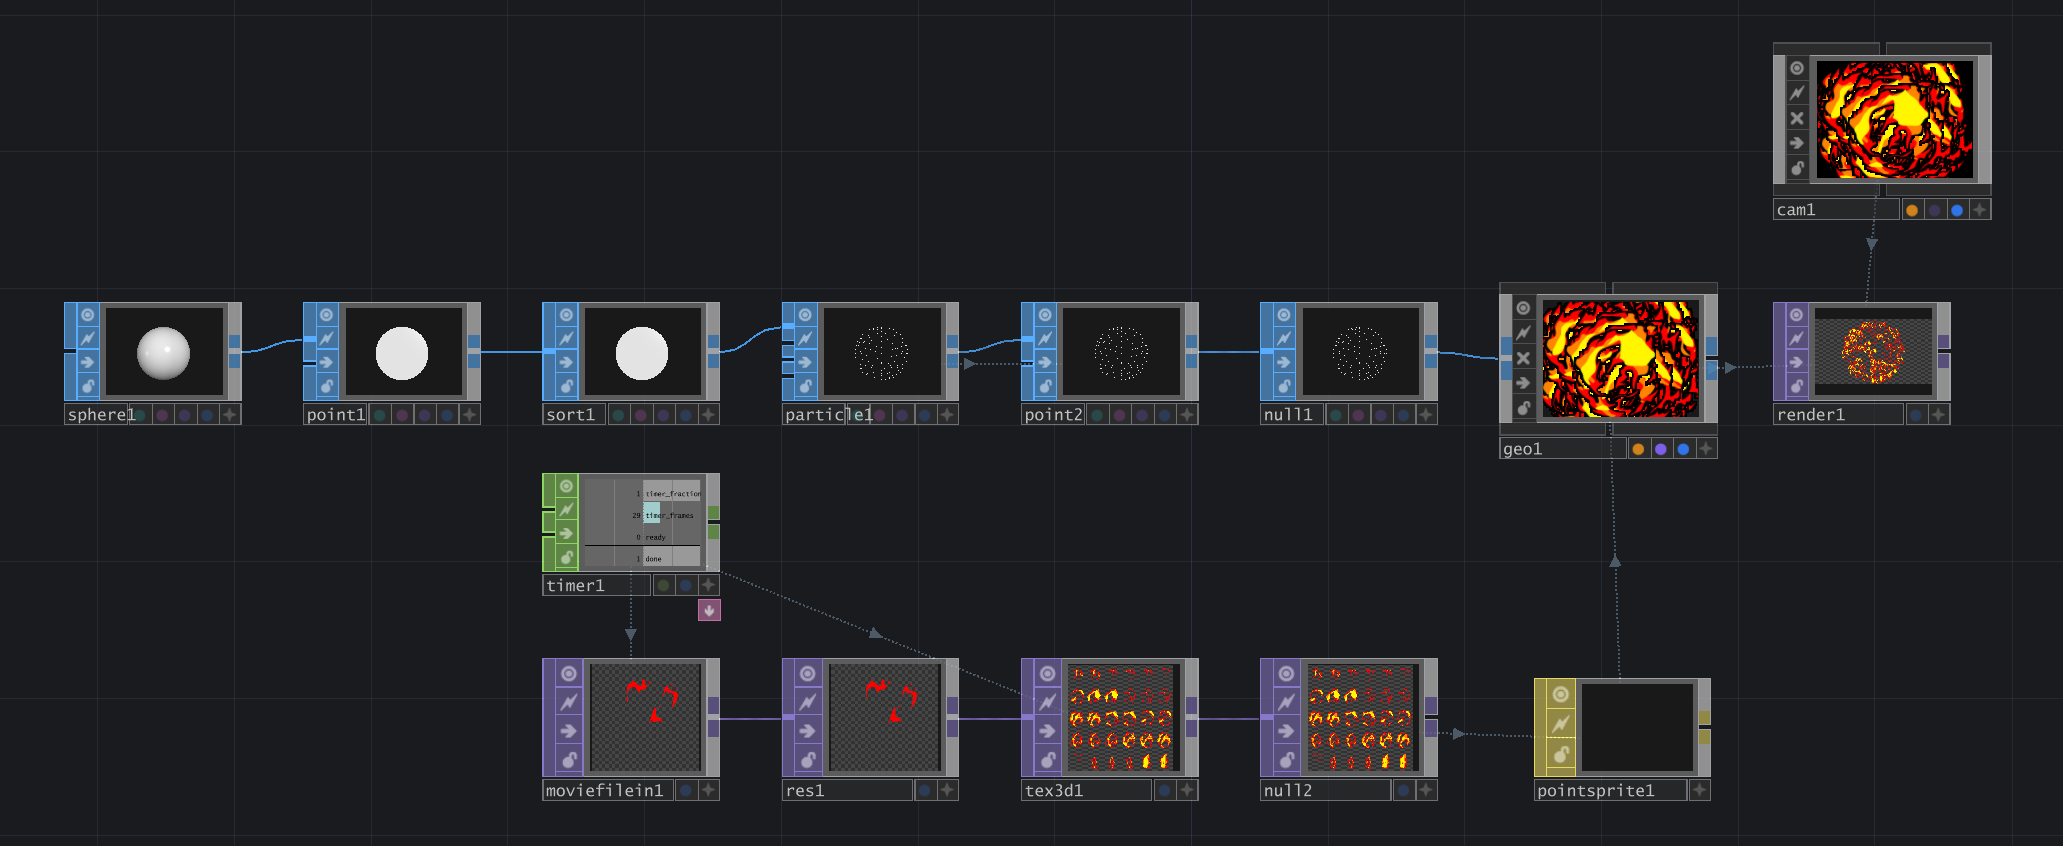Toggle green compare flag on point2
Viewport: 2063px width, 846px height.
point(1097,414)
